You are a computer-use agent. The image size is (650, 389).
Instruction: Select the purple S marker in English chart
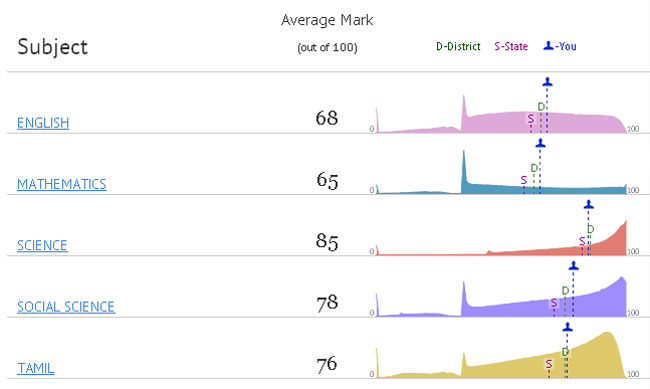(531, 119)
